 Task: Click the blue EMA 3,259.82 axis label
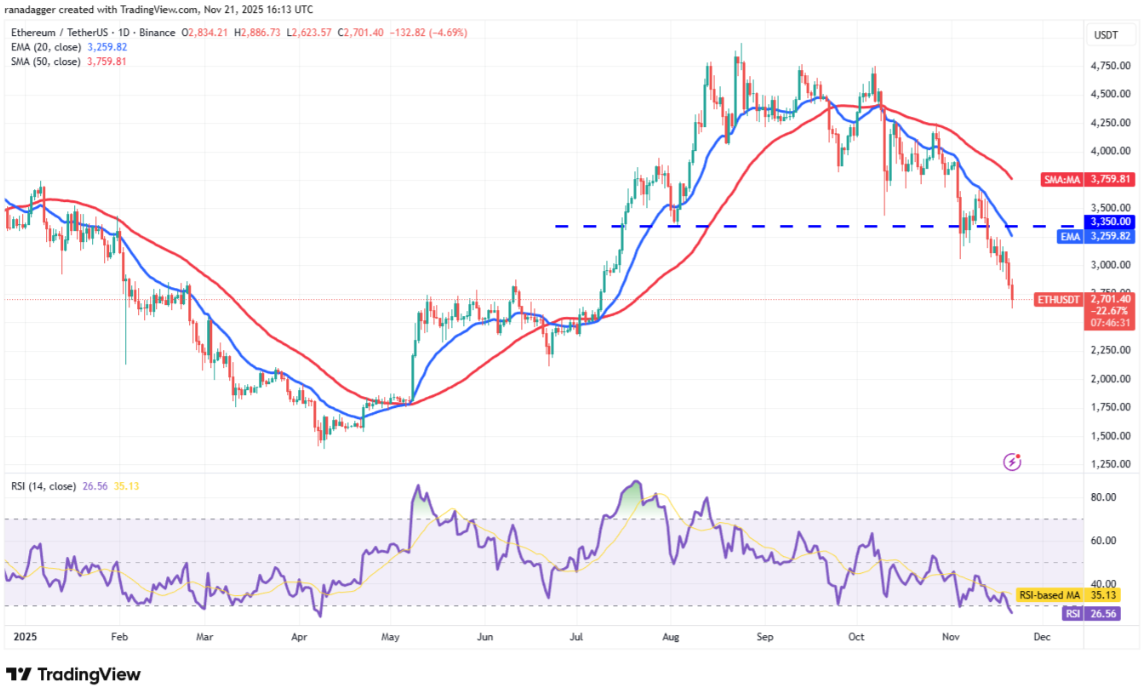coord(1098,235)
